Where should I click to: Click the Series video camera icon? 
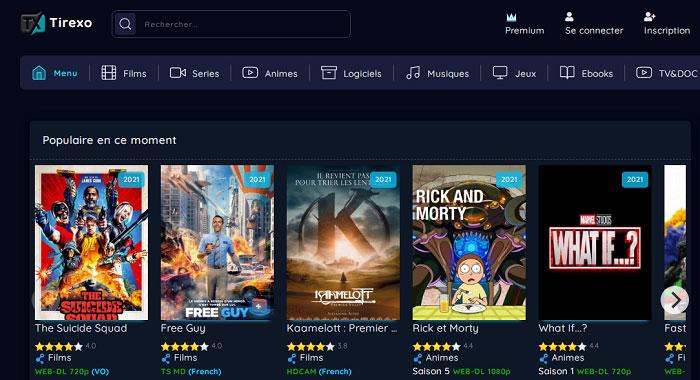(178, 73)
